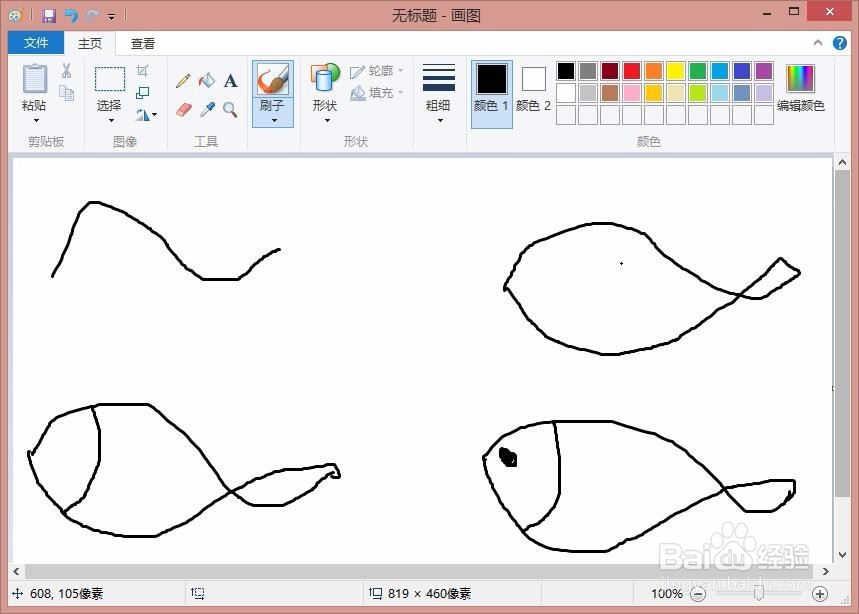Collapse the ribbon with the chevron
This screenshot has height=614, width=859.
(x=818, y=43)
